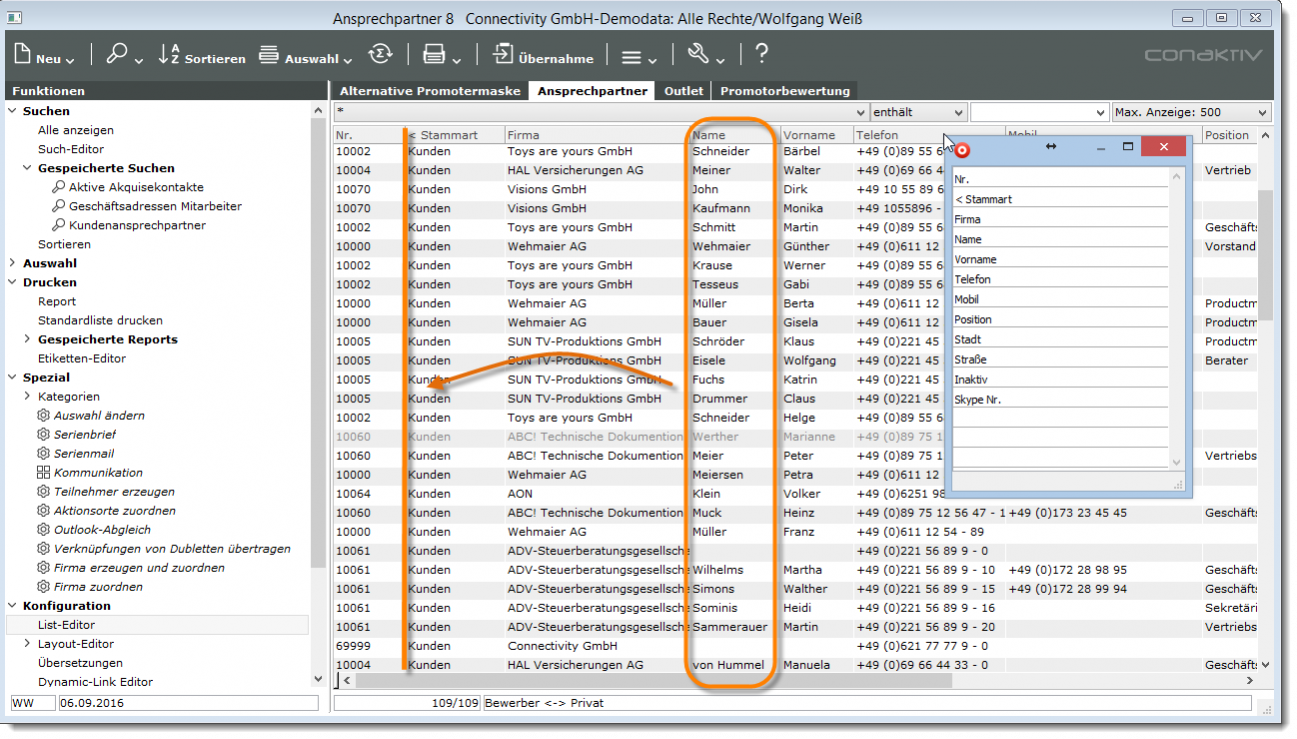Image resolution: width=1297 pixels, height=739 pixels.
Task: Switch to the Outlet tab
Action: point(683,91)
